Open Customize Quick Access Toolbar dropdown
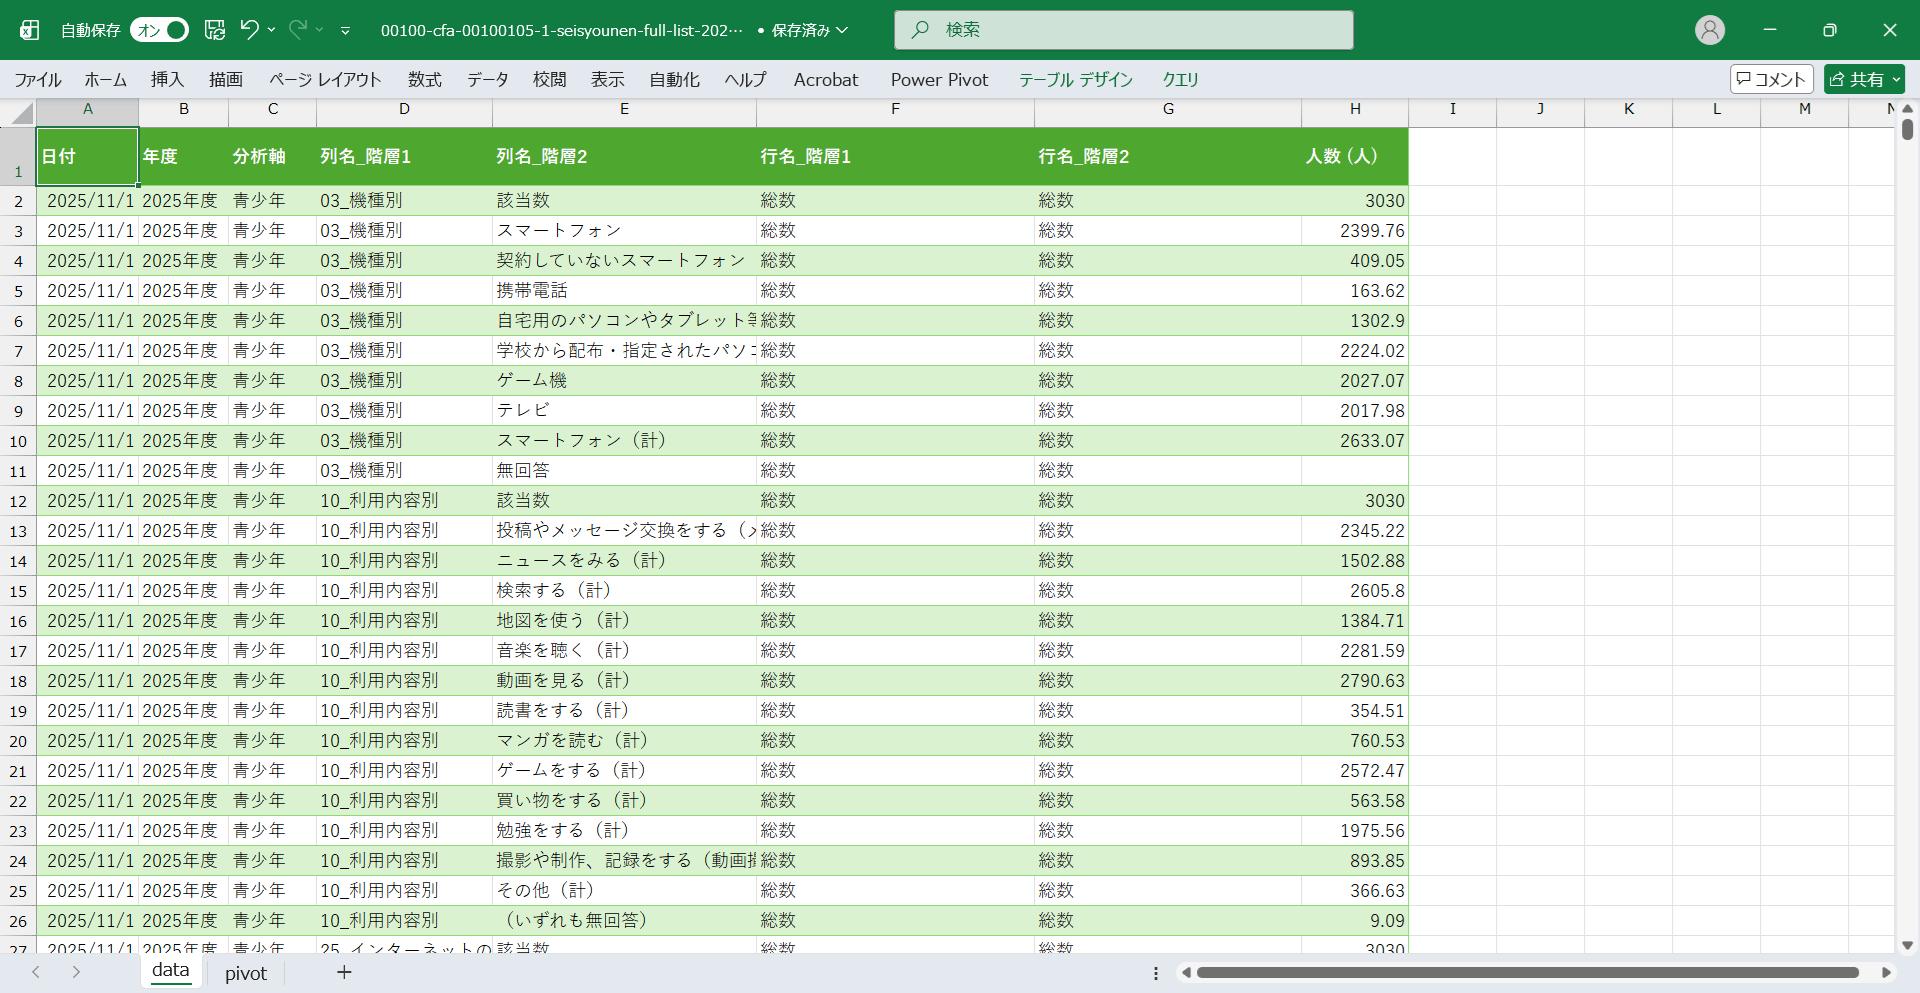The image size is (1920, 993). click(345, 31)
